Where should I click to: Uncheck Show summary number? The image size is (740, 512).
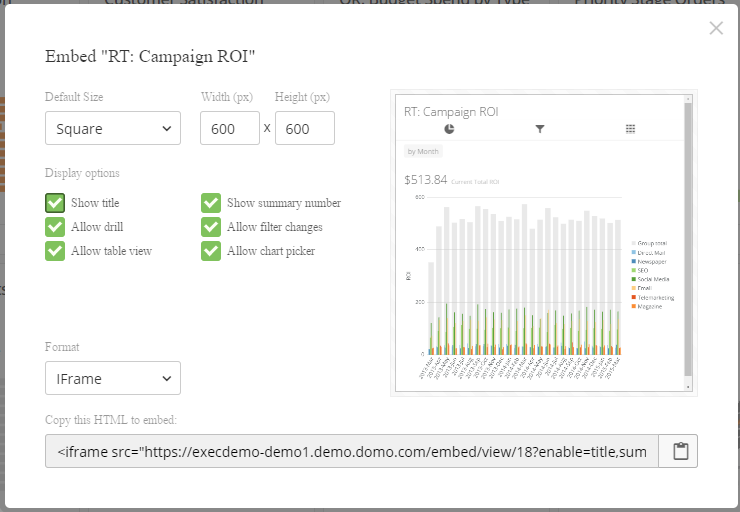point(211,203)
